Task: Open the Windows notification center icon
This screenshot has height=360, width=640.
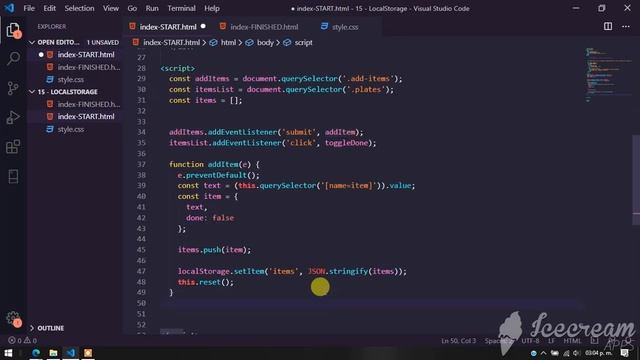Action: click(x=624, y=353)
